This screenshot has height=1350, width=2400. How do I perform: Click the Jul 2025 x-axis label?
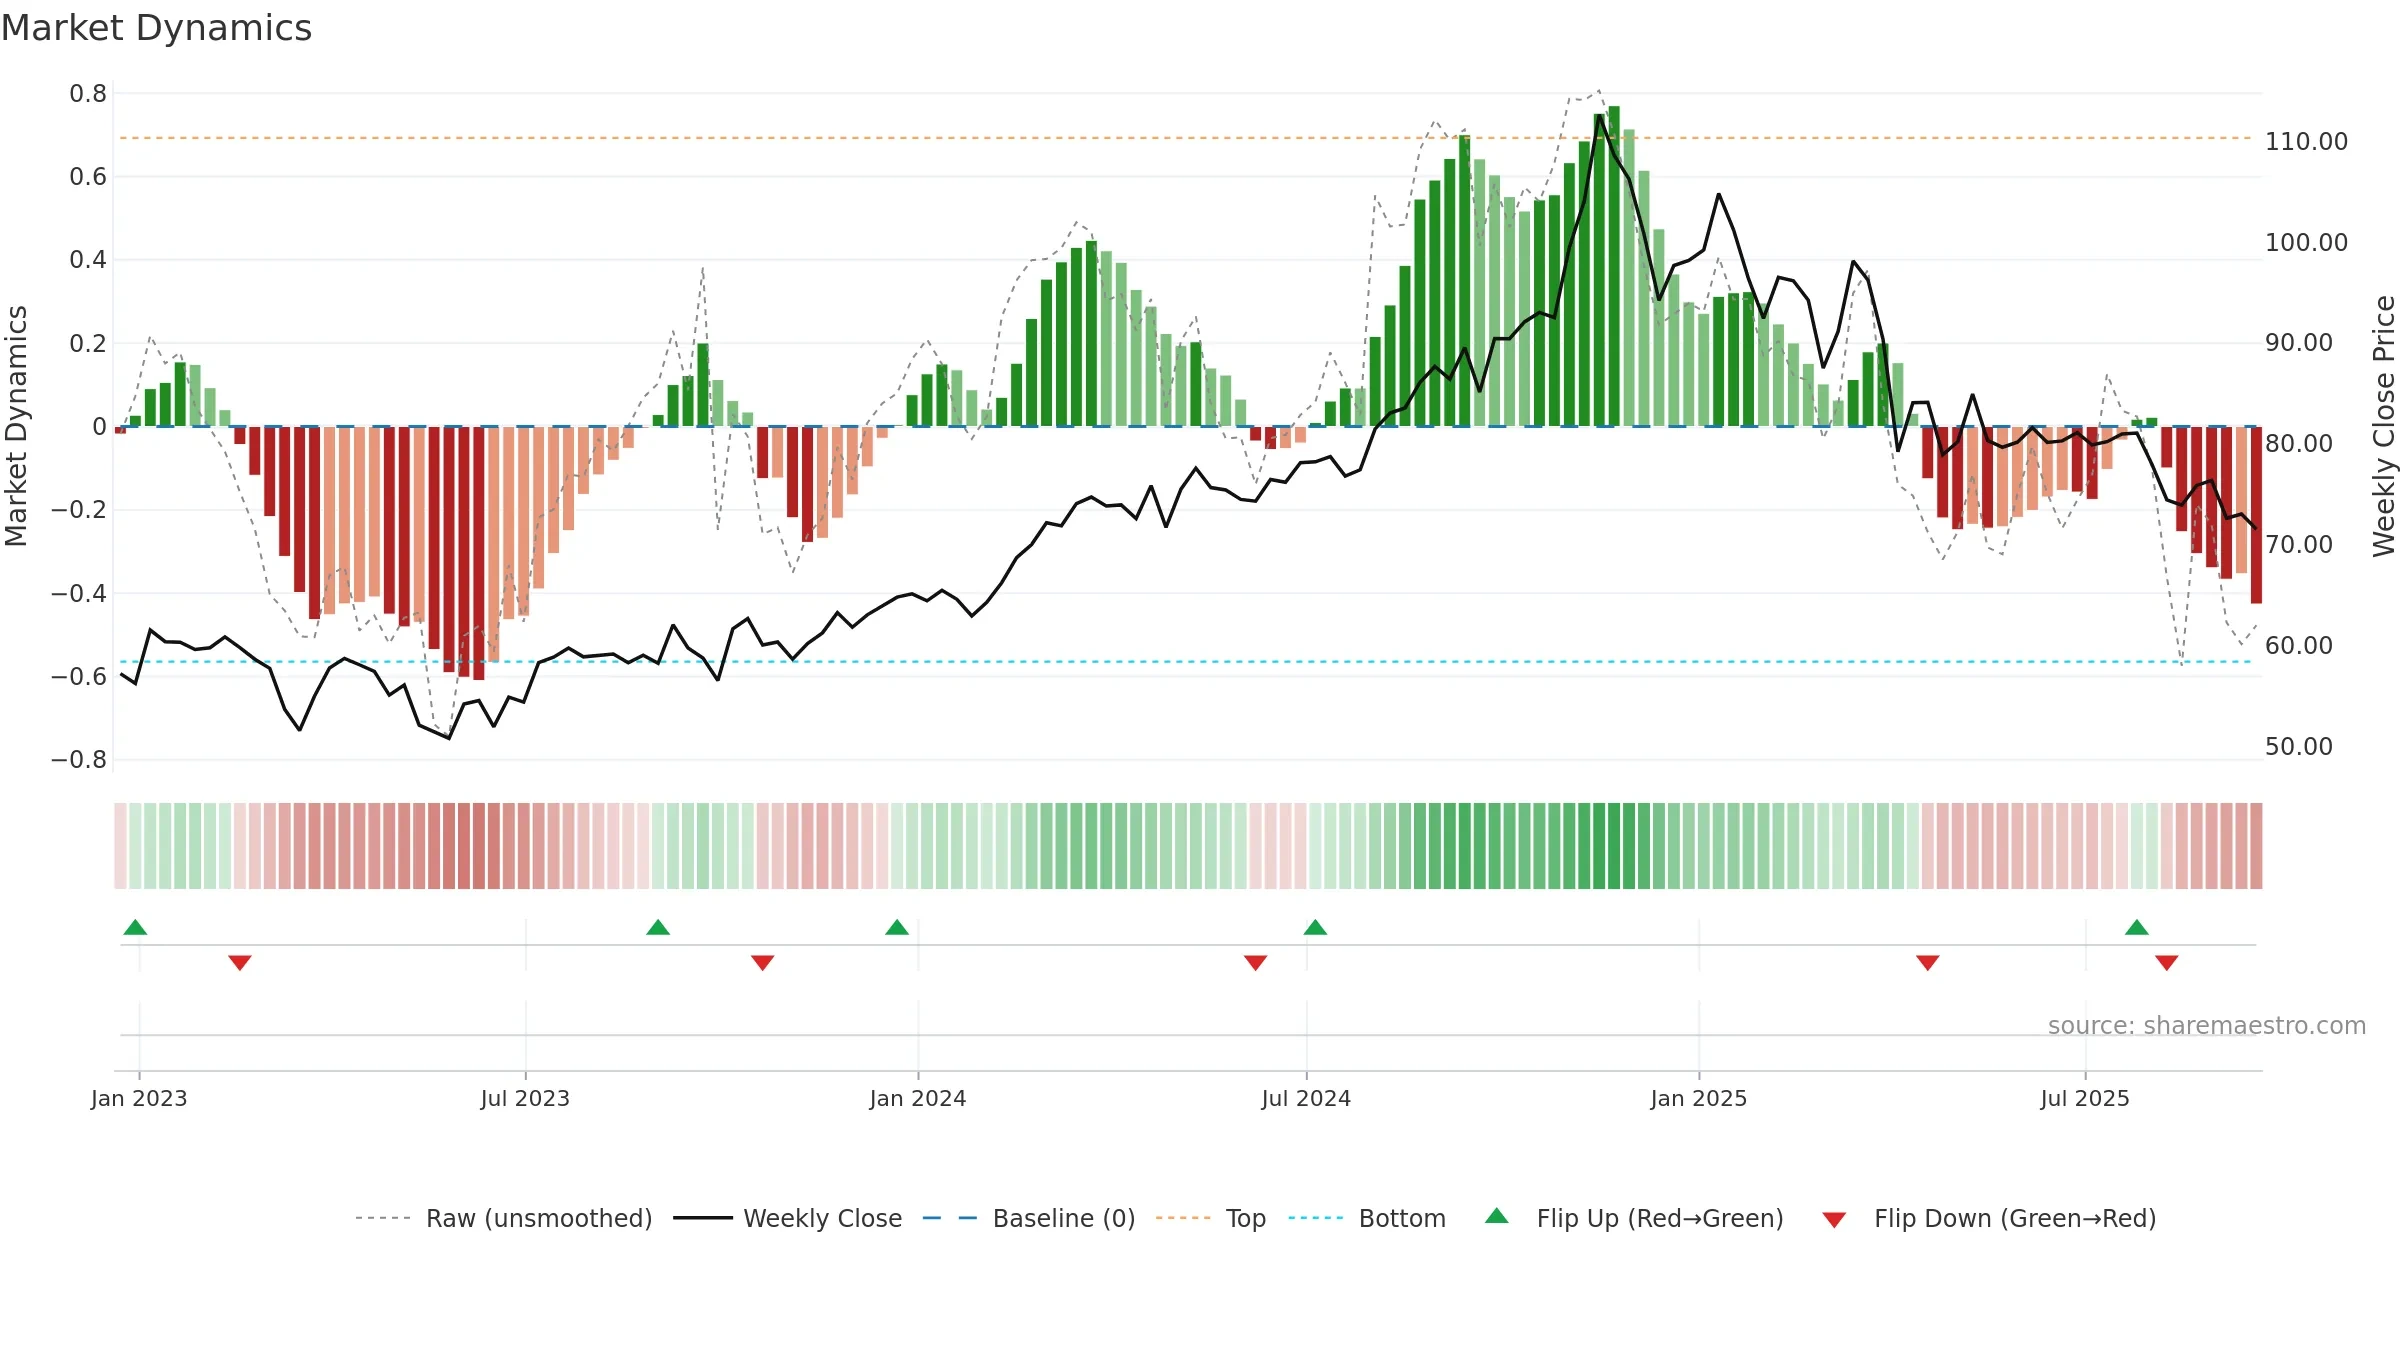(x=2085, y=1099)
